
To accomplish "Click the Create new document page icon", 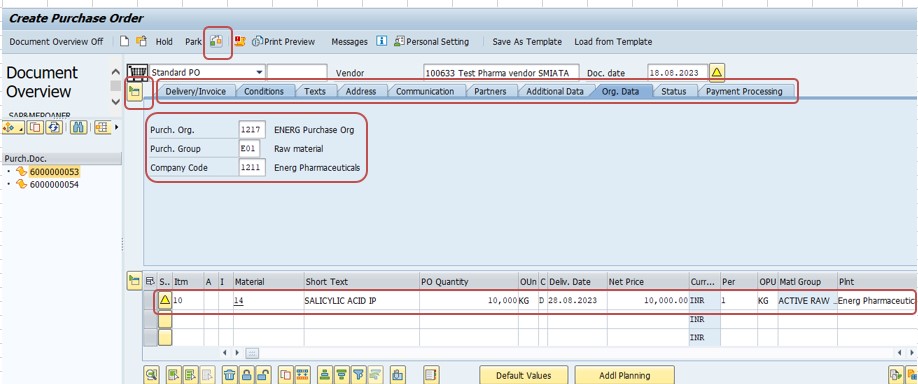I will (124, 42).
